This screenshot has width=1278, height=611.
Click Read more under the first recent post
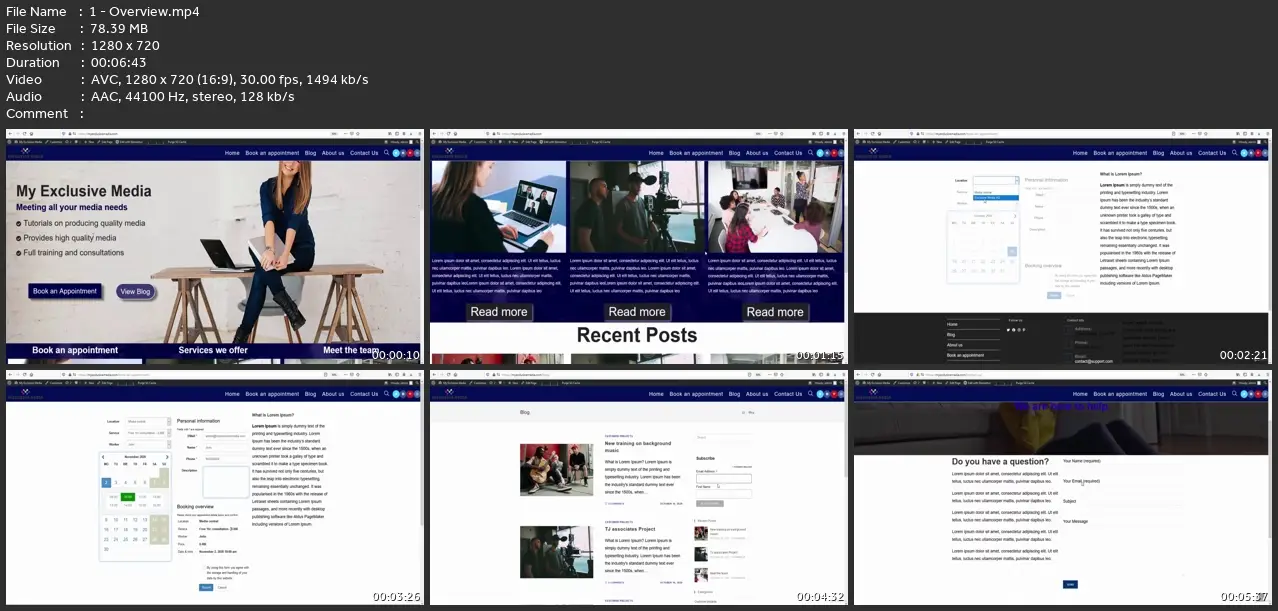coord(499,312)
